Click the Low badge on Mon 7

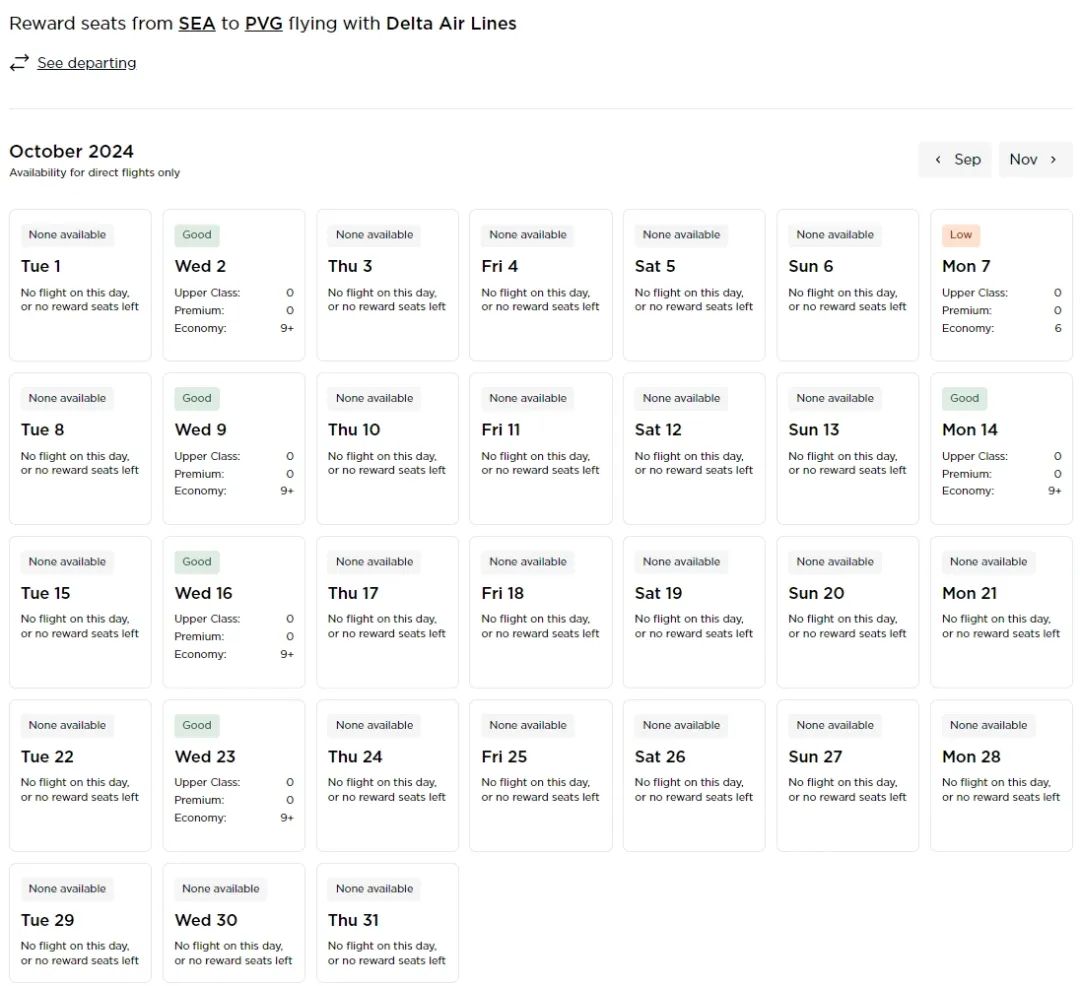coord(960,235)
